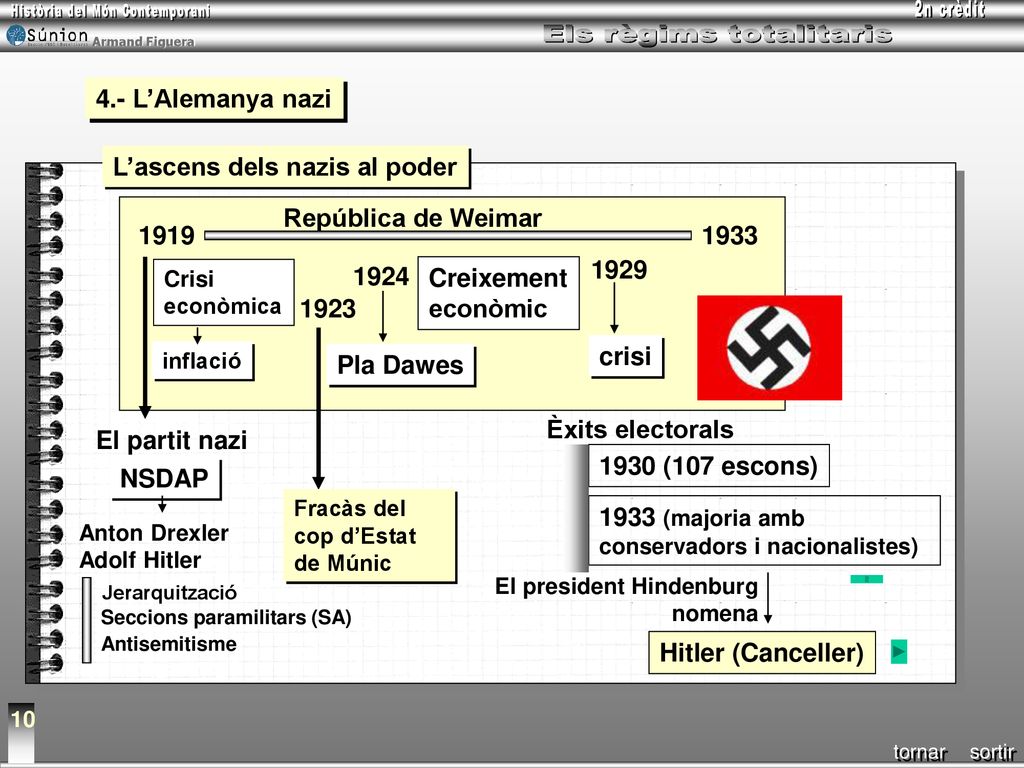This screenshot has height=768, width=1024.
Task: Click the header 'Història del Món Contemporani'
Action: pyautogui.click(x=110, y=10)
